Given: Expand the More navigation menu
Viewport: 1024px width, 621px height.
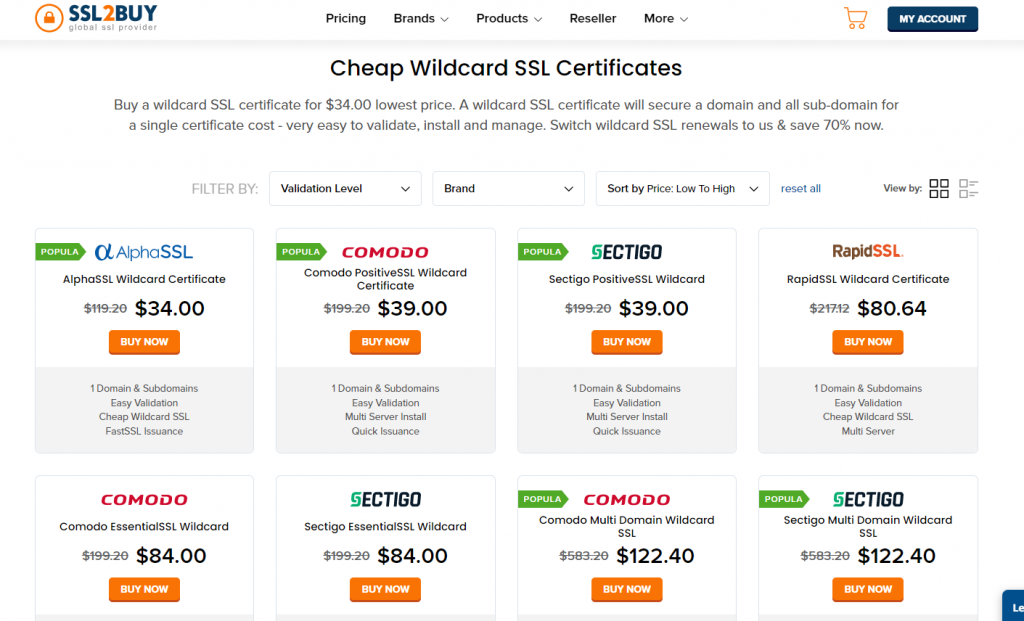Looking at the screenshot, I should pyautogui.click(x=666, y=18).
